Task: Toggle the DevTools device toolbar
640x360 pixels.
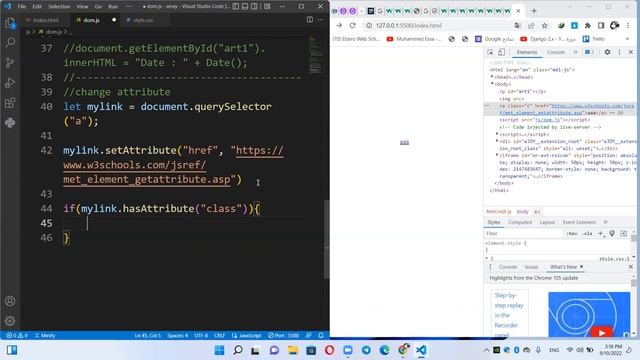Action: pos(502,52)
